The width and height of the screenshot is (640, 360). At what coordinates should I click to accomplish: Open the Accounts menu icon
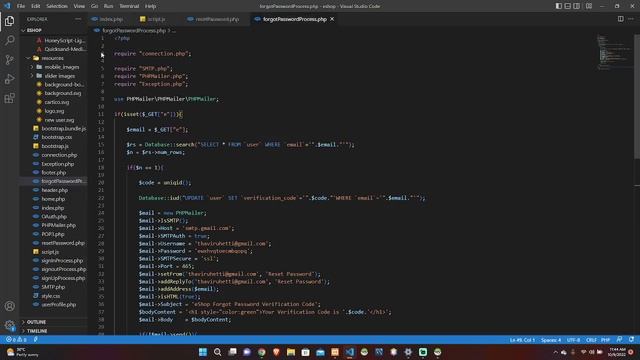coord(9,306)
